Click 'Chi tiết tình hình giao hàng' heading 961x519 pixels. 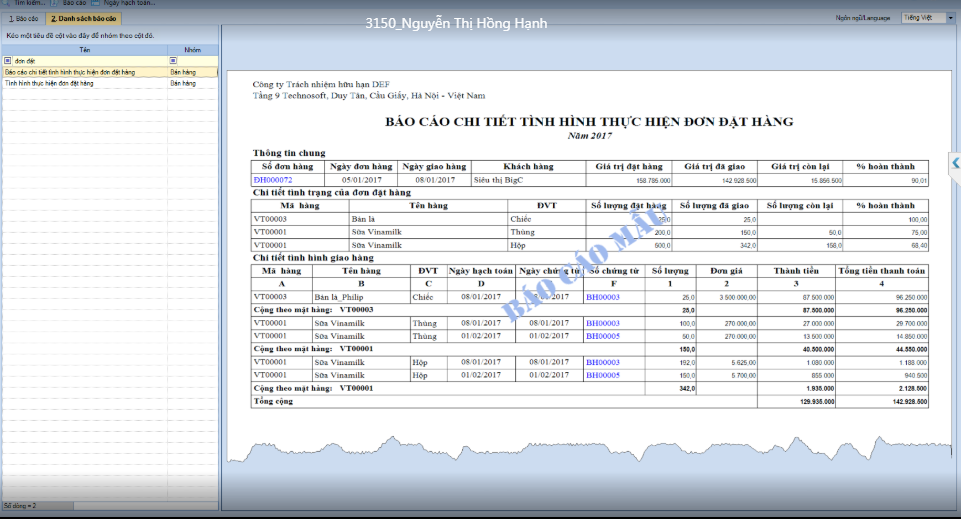[x=313, y=258]
